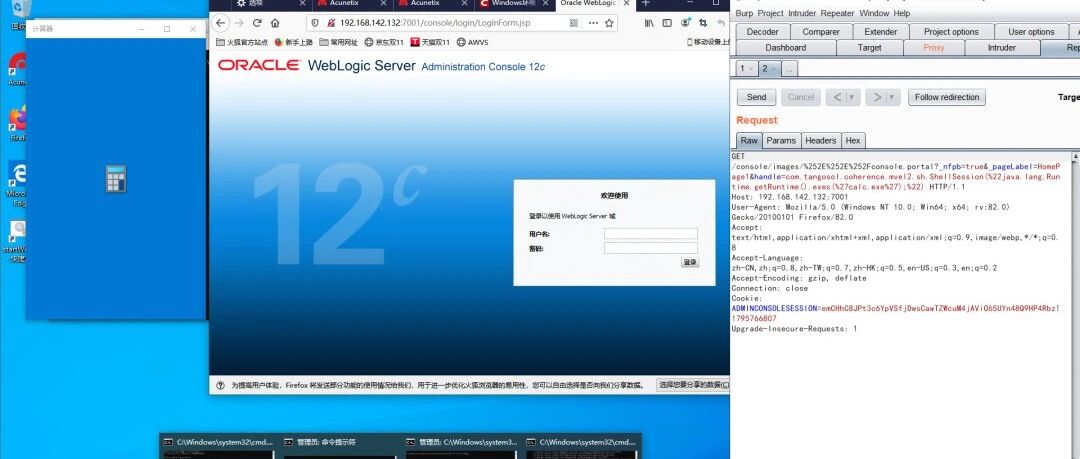This screenshot has height=459, width=1080.
Task: Open the Intruder menu in menu bar
Action: point(802,13)
